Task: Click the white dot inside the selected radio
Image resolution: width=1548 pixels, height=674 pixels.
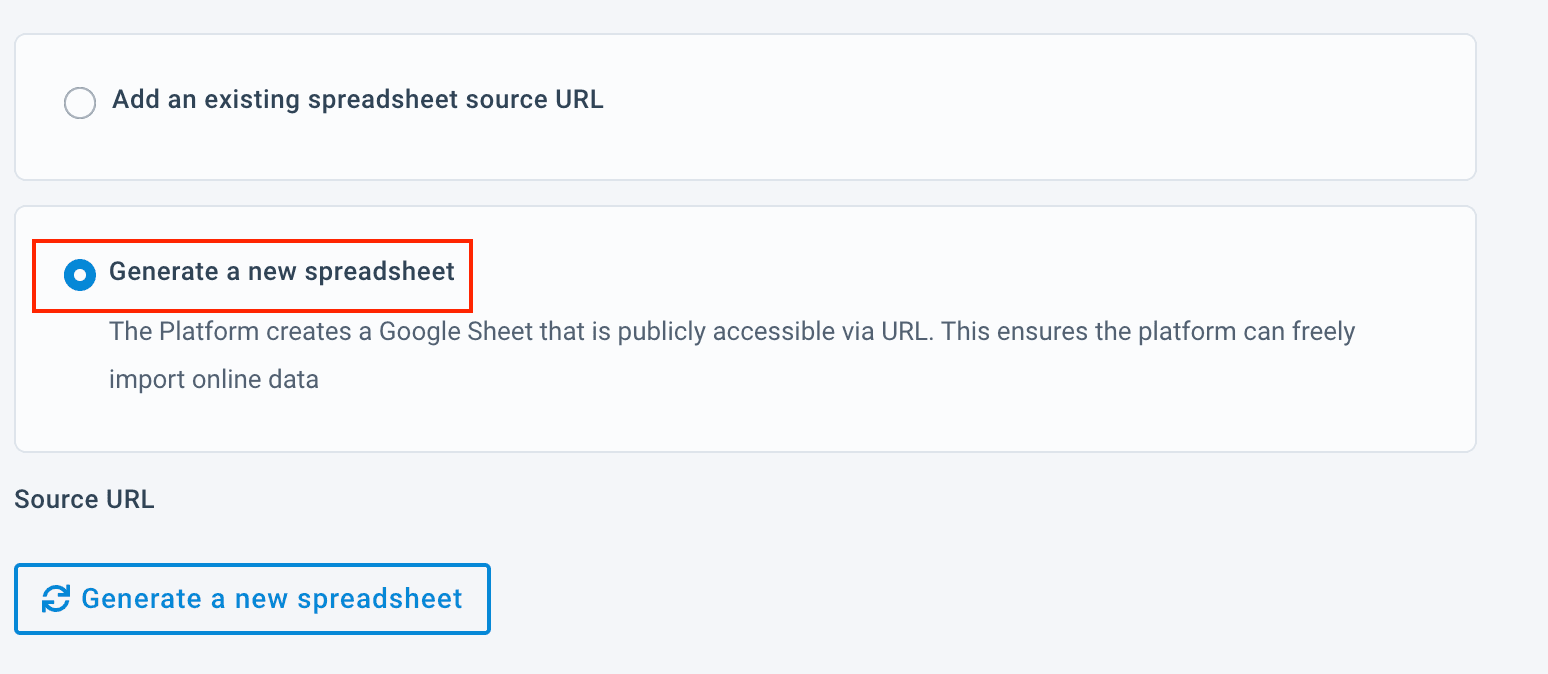Action: [x=80, y=274]
